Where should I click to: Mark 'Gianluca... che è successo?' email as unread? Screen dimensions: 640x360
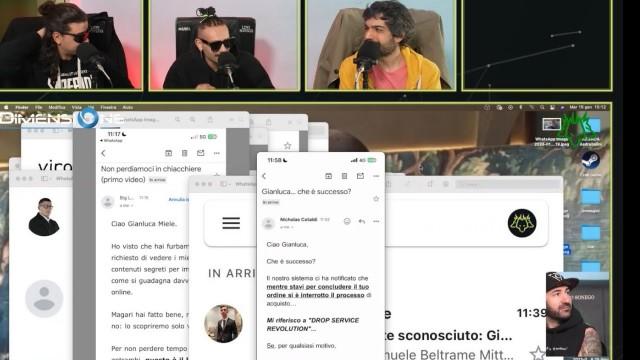pyautogui.click(x=360, y=176)
